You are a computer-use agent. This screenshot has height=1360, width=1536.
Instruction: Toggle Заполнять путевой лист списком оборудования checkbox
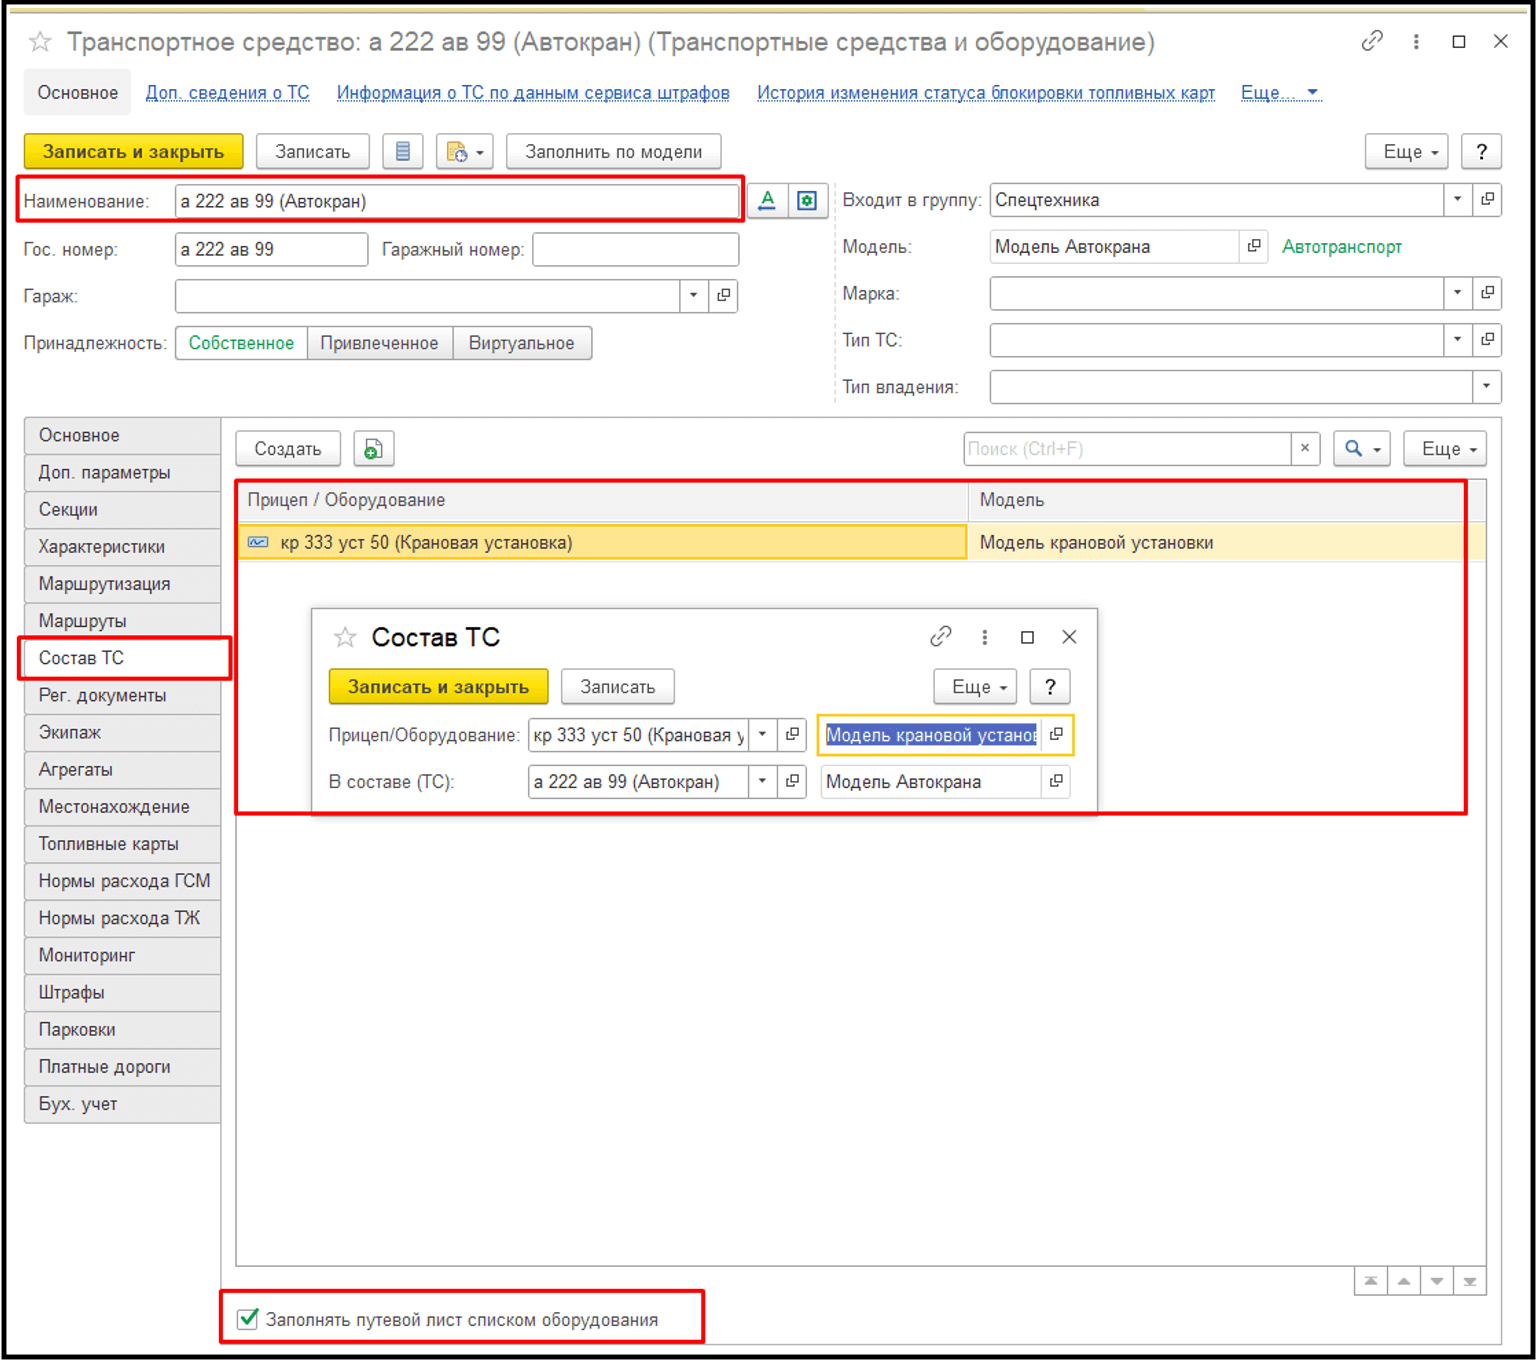click(248, 1319)
